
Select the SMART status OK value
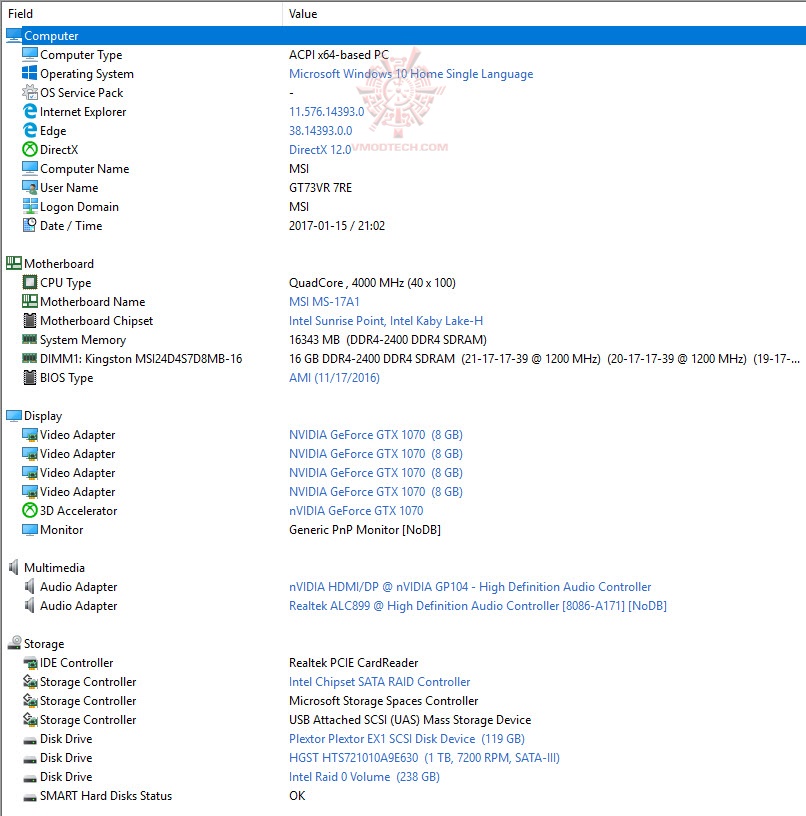297,796
